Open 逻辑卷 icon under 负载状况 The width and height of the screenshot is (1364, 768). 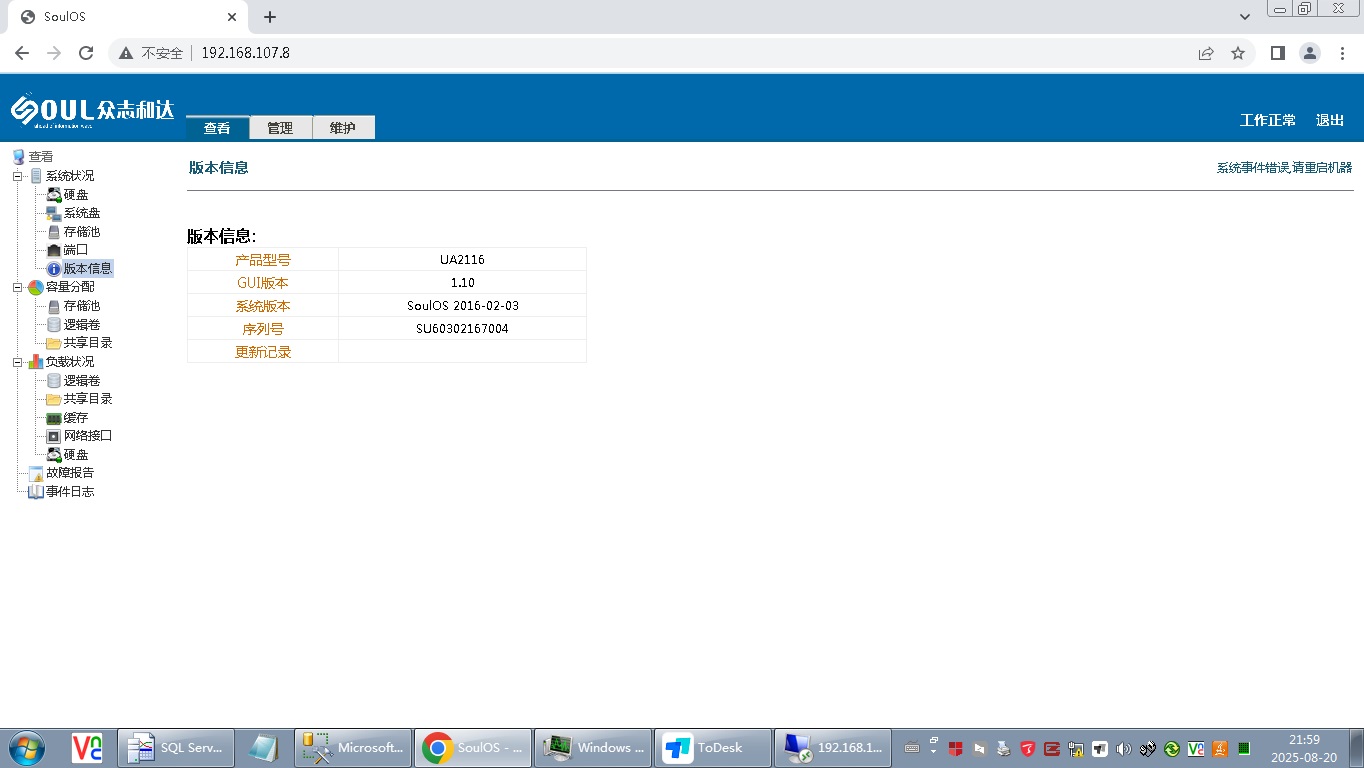[54, 381]
